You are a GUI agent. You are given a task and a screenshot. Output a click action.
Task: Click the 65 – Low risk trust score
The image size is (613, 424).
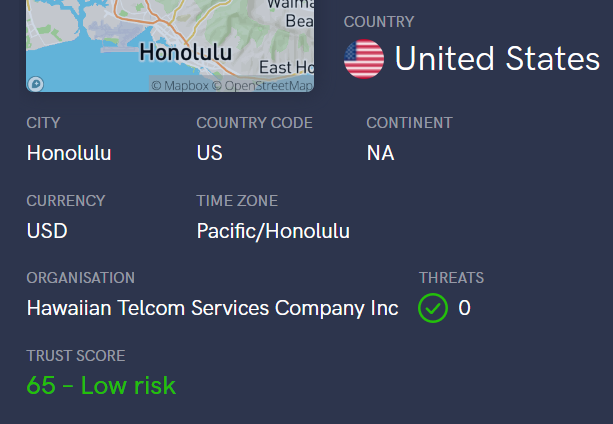point(101,385)
